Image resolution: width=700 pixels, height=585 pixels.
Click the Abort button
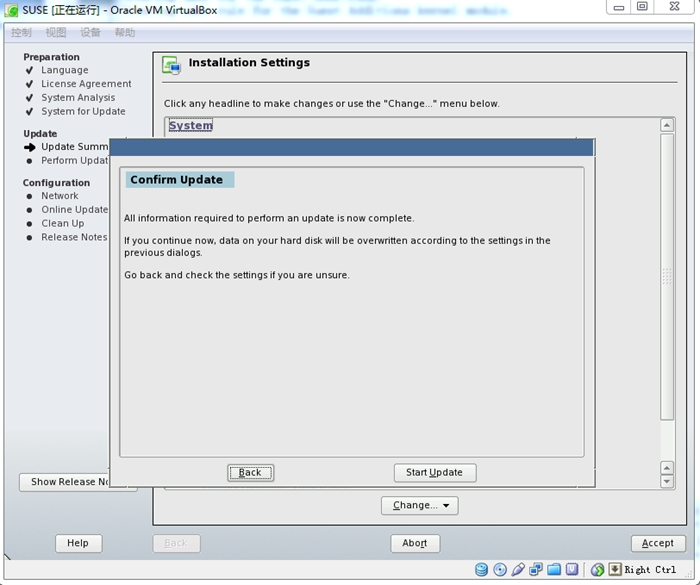(x=415, y=543)
